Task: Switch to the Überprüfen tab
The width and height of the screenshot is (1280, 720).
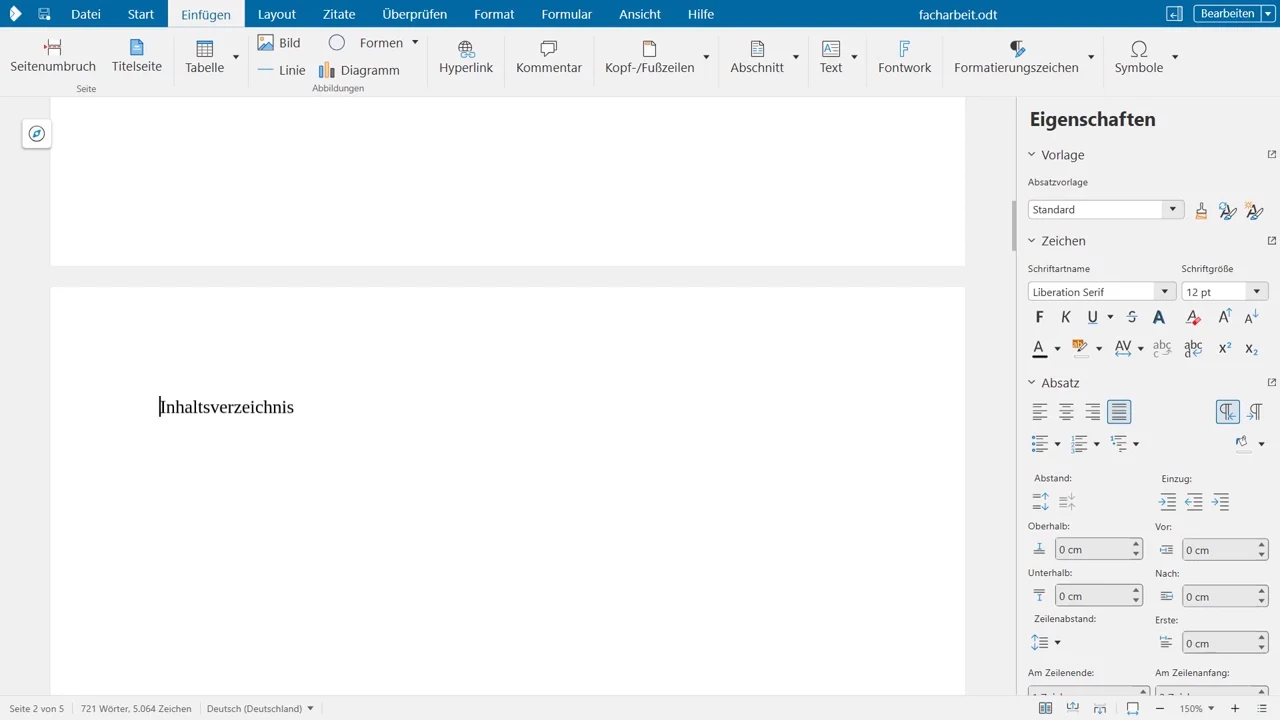Action: (414, 14)
